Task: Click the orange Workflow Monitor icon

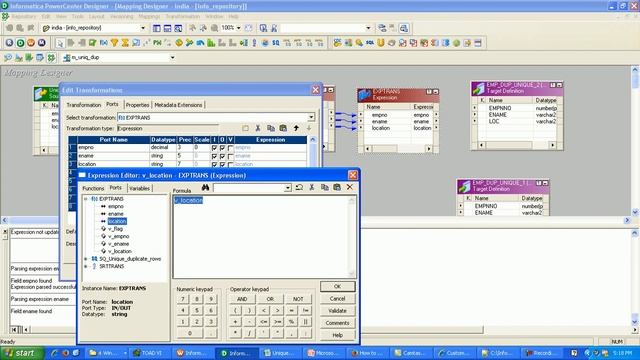Action: click(x=31, y=42)
